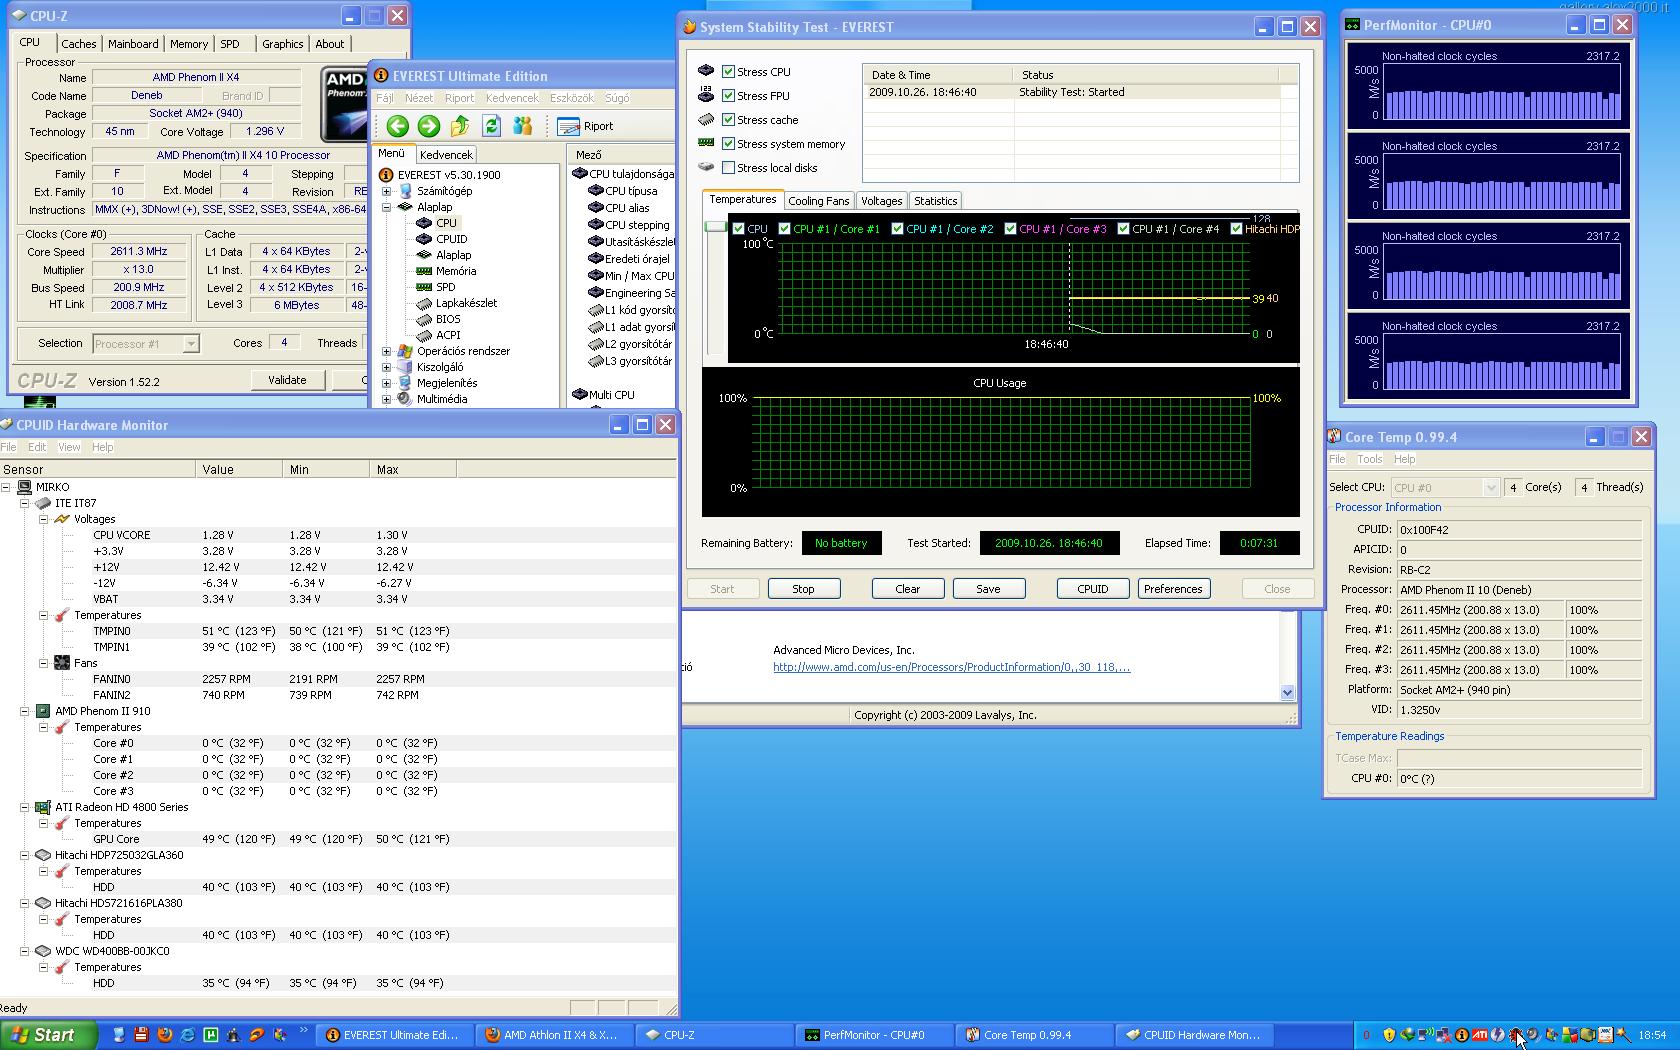Image resolution: width=1680 pixels, height=1050 pixels.
Task: Toggle CPU #1 / Core #3 graph checkbox
Action: tap(1011, 229)
